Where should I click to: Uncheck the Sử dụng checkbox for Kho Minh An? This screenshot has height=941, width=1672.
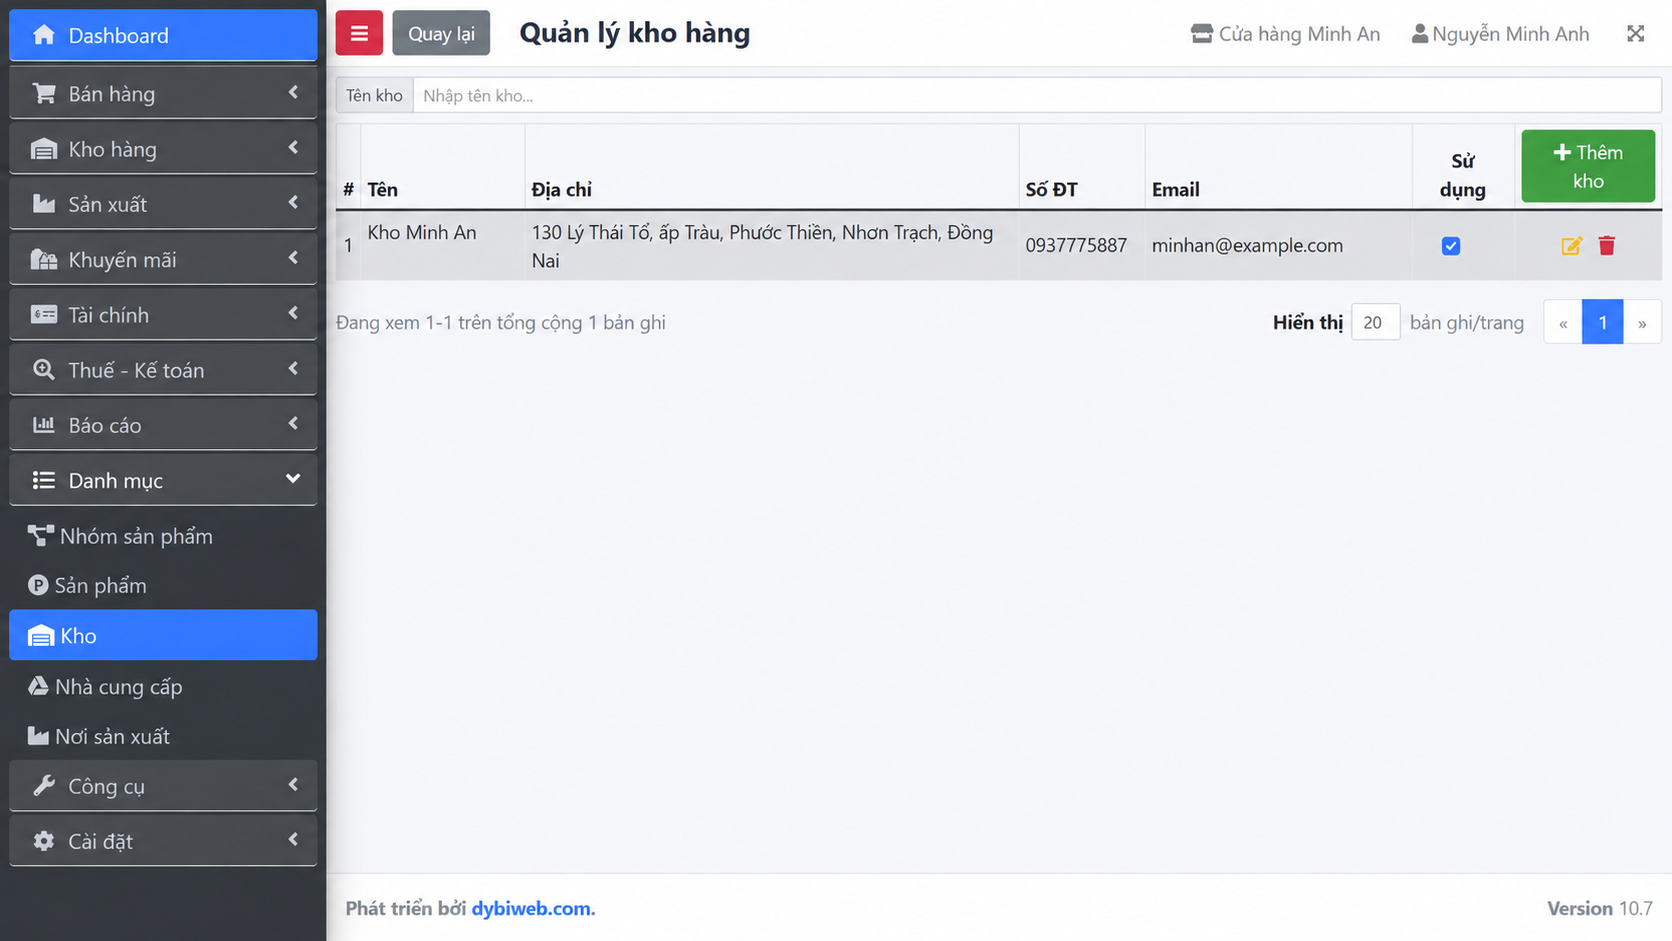pos(1451,246)
